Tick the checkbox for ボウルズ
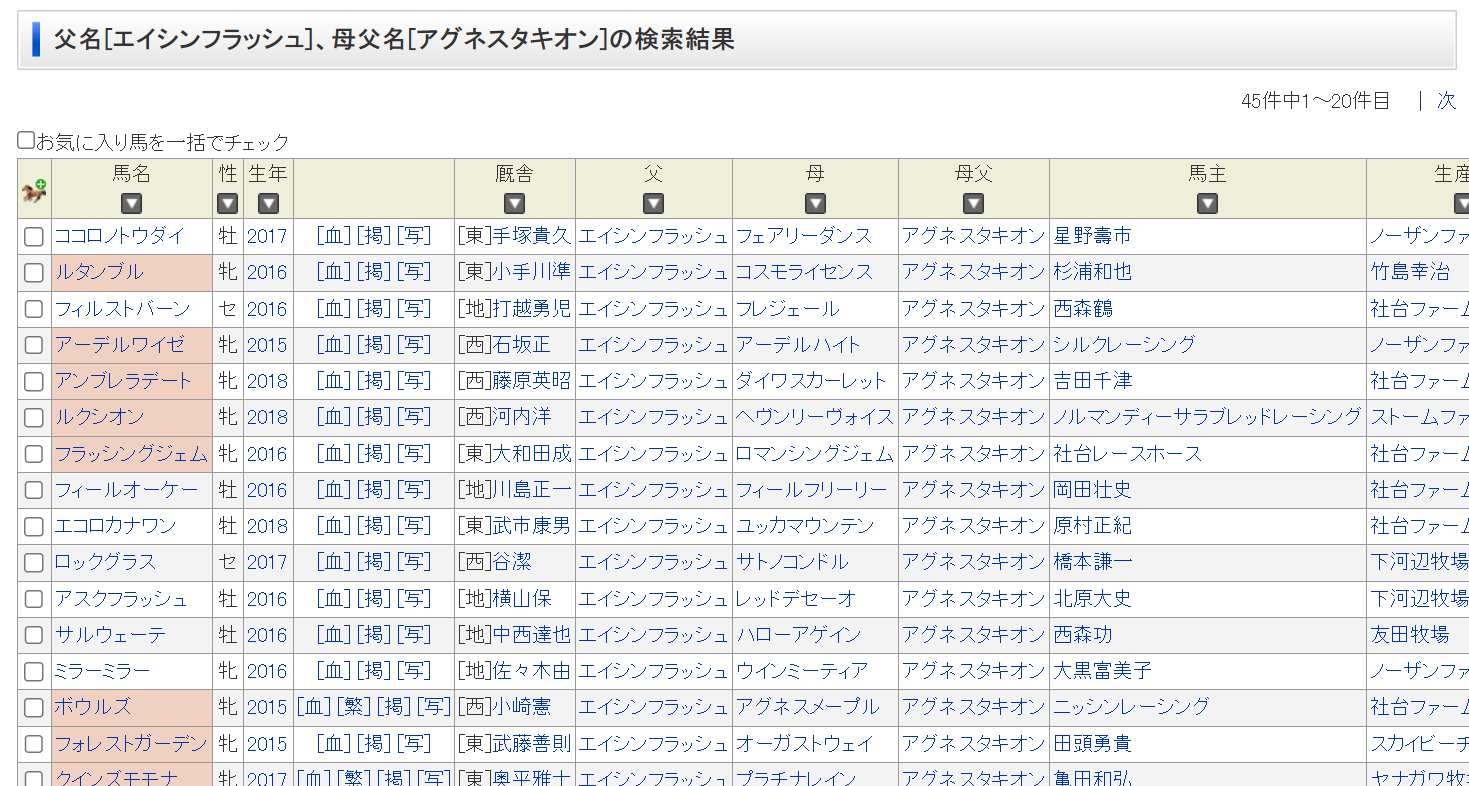1469x786 pixels. 34,708
